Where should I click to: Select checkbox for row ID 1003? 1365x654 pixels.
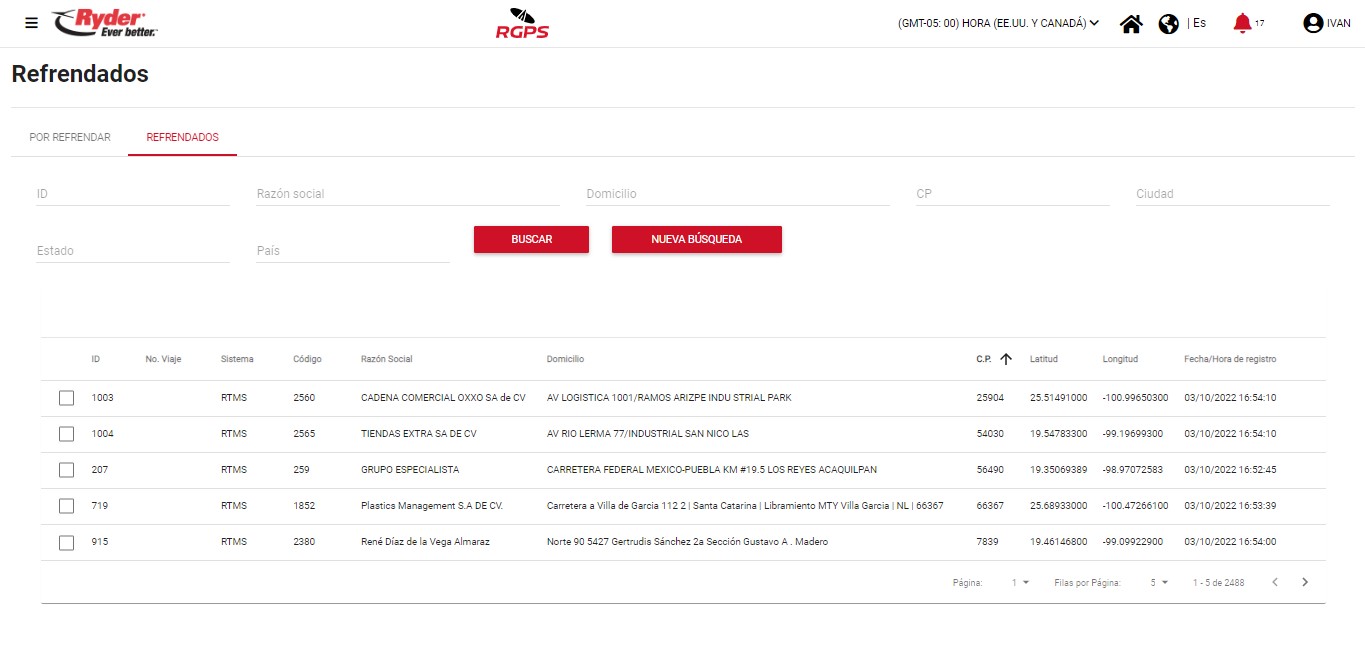tap(66, 398)
